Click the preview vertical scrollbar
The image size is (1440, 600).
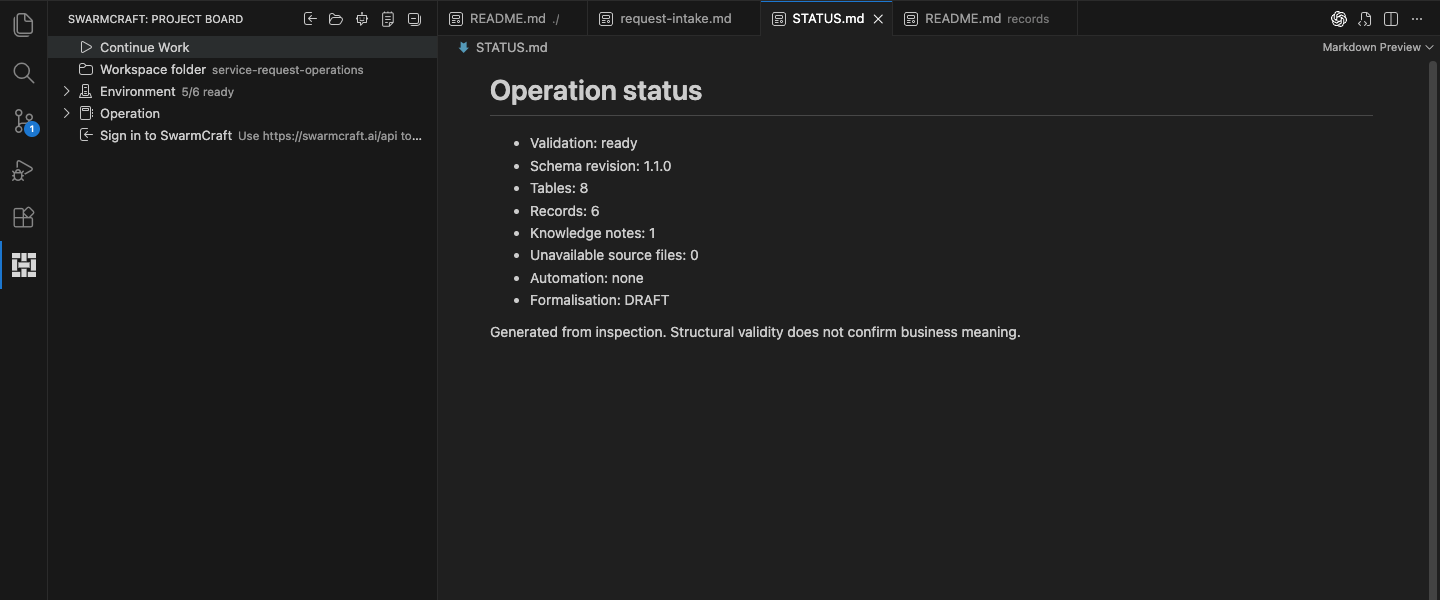pos(1433,330)
